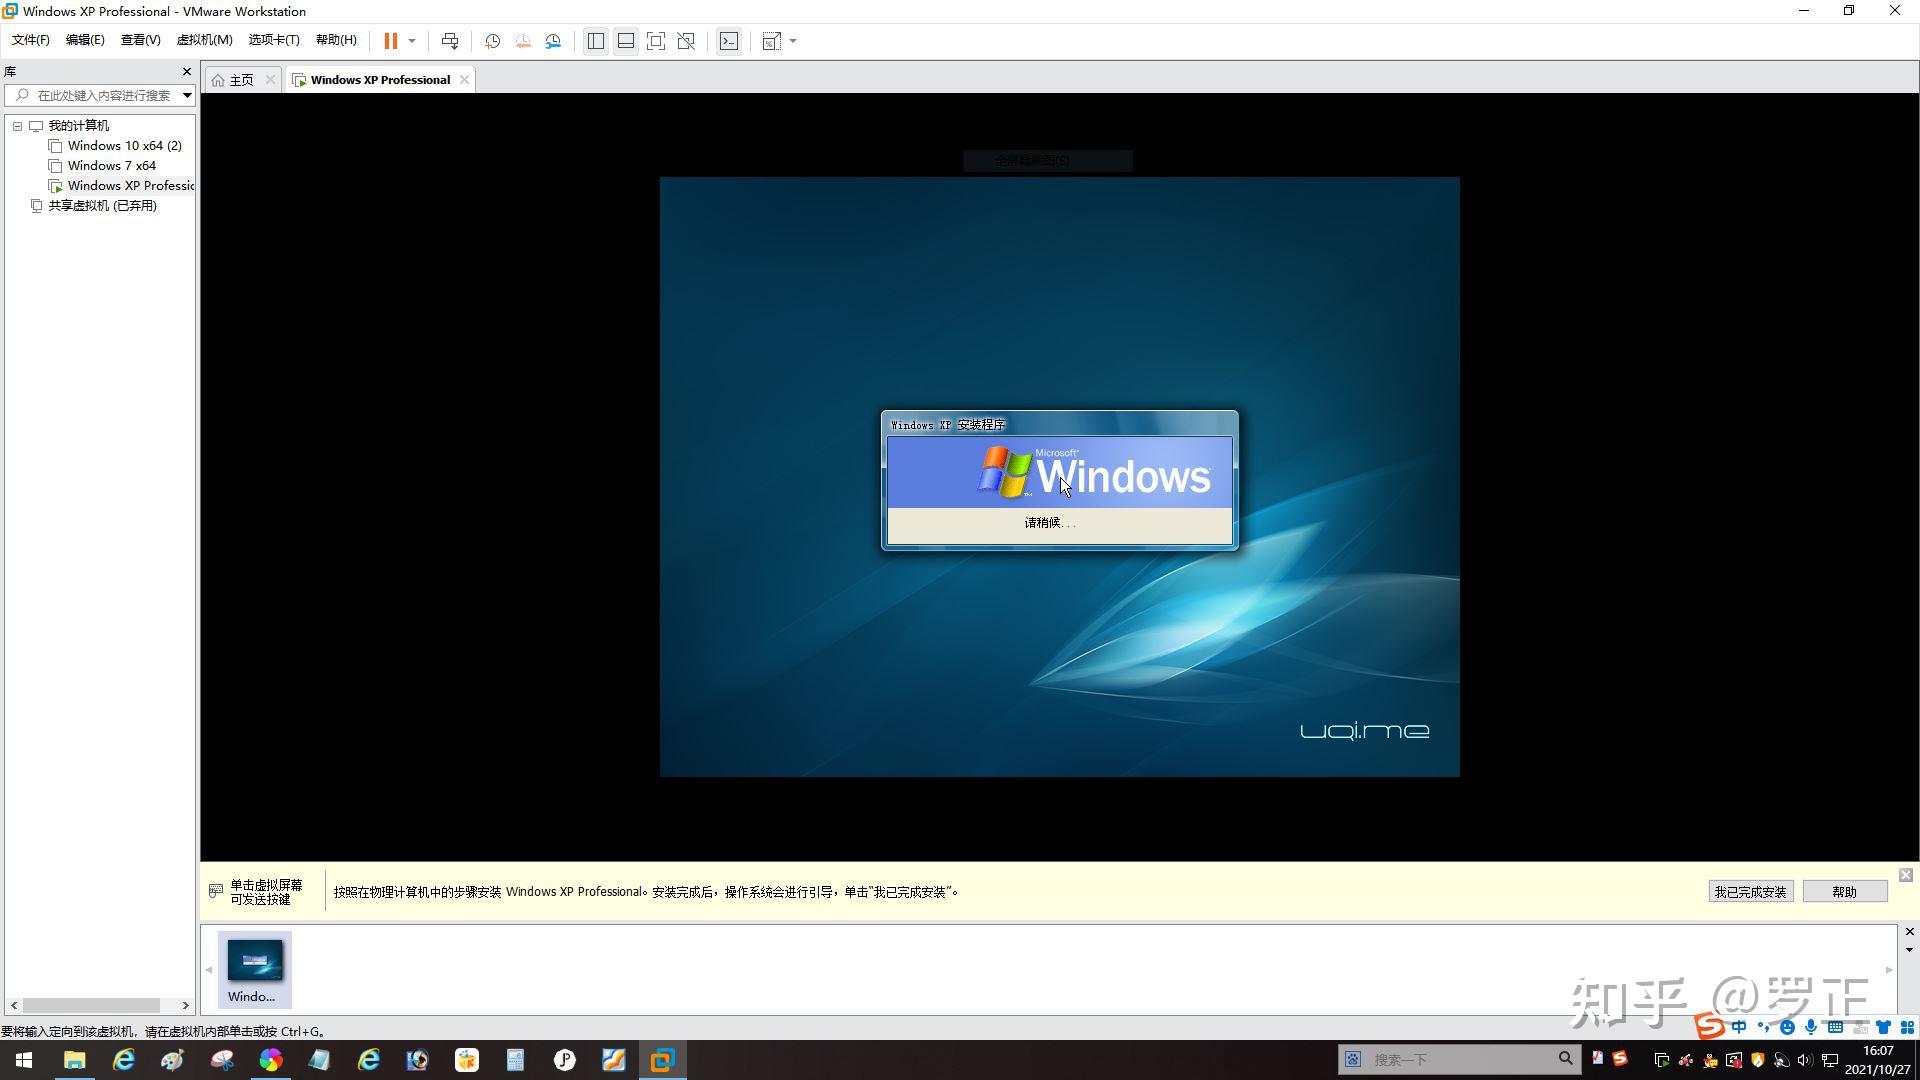This screenshot has height=1080, width=1920.
Task: Select the Windows XP thumbnail at bottom
Action: coord(254,968)
